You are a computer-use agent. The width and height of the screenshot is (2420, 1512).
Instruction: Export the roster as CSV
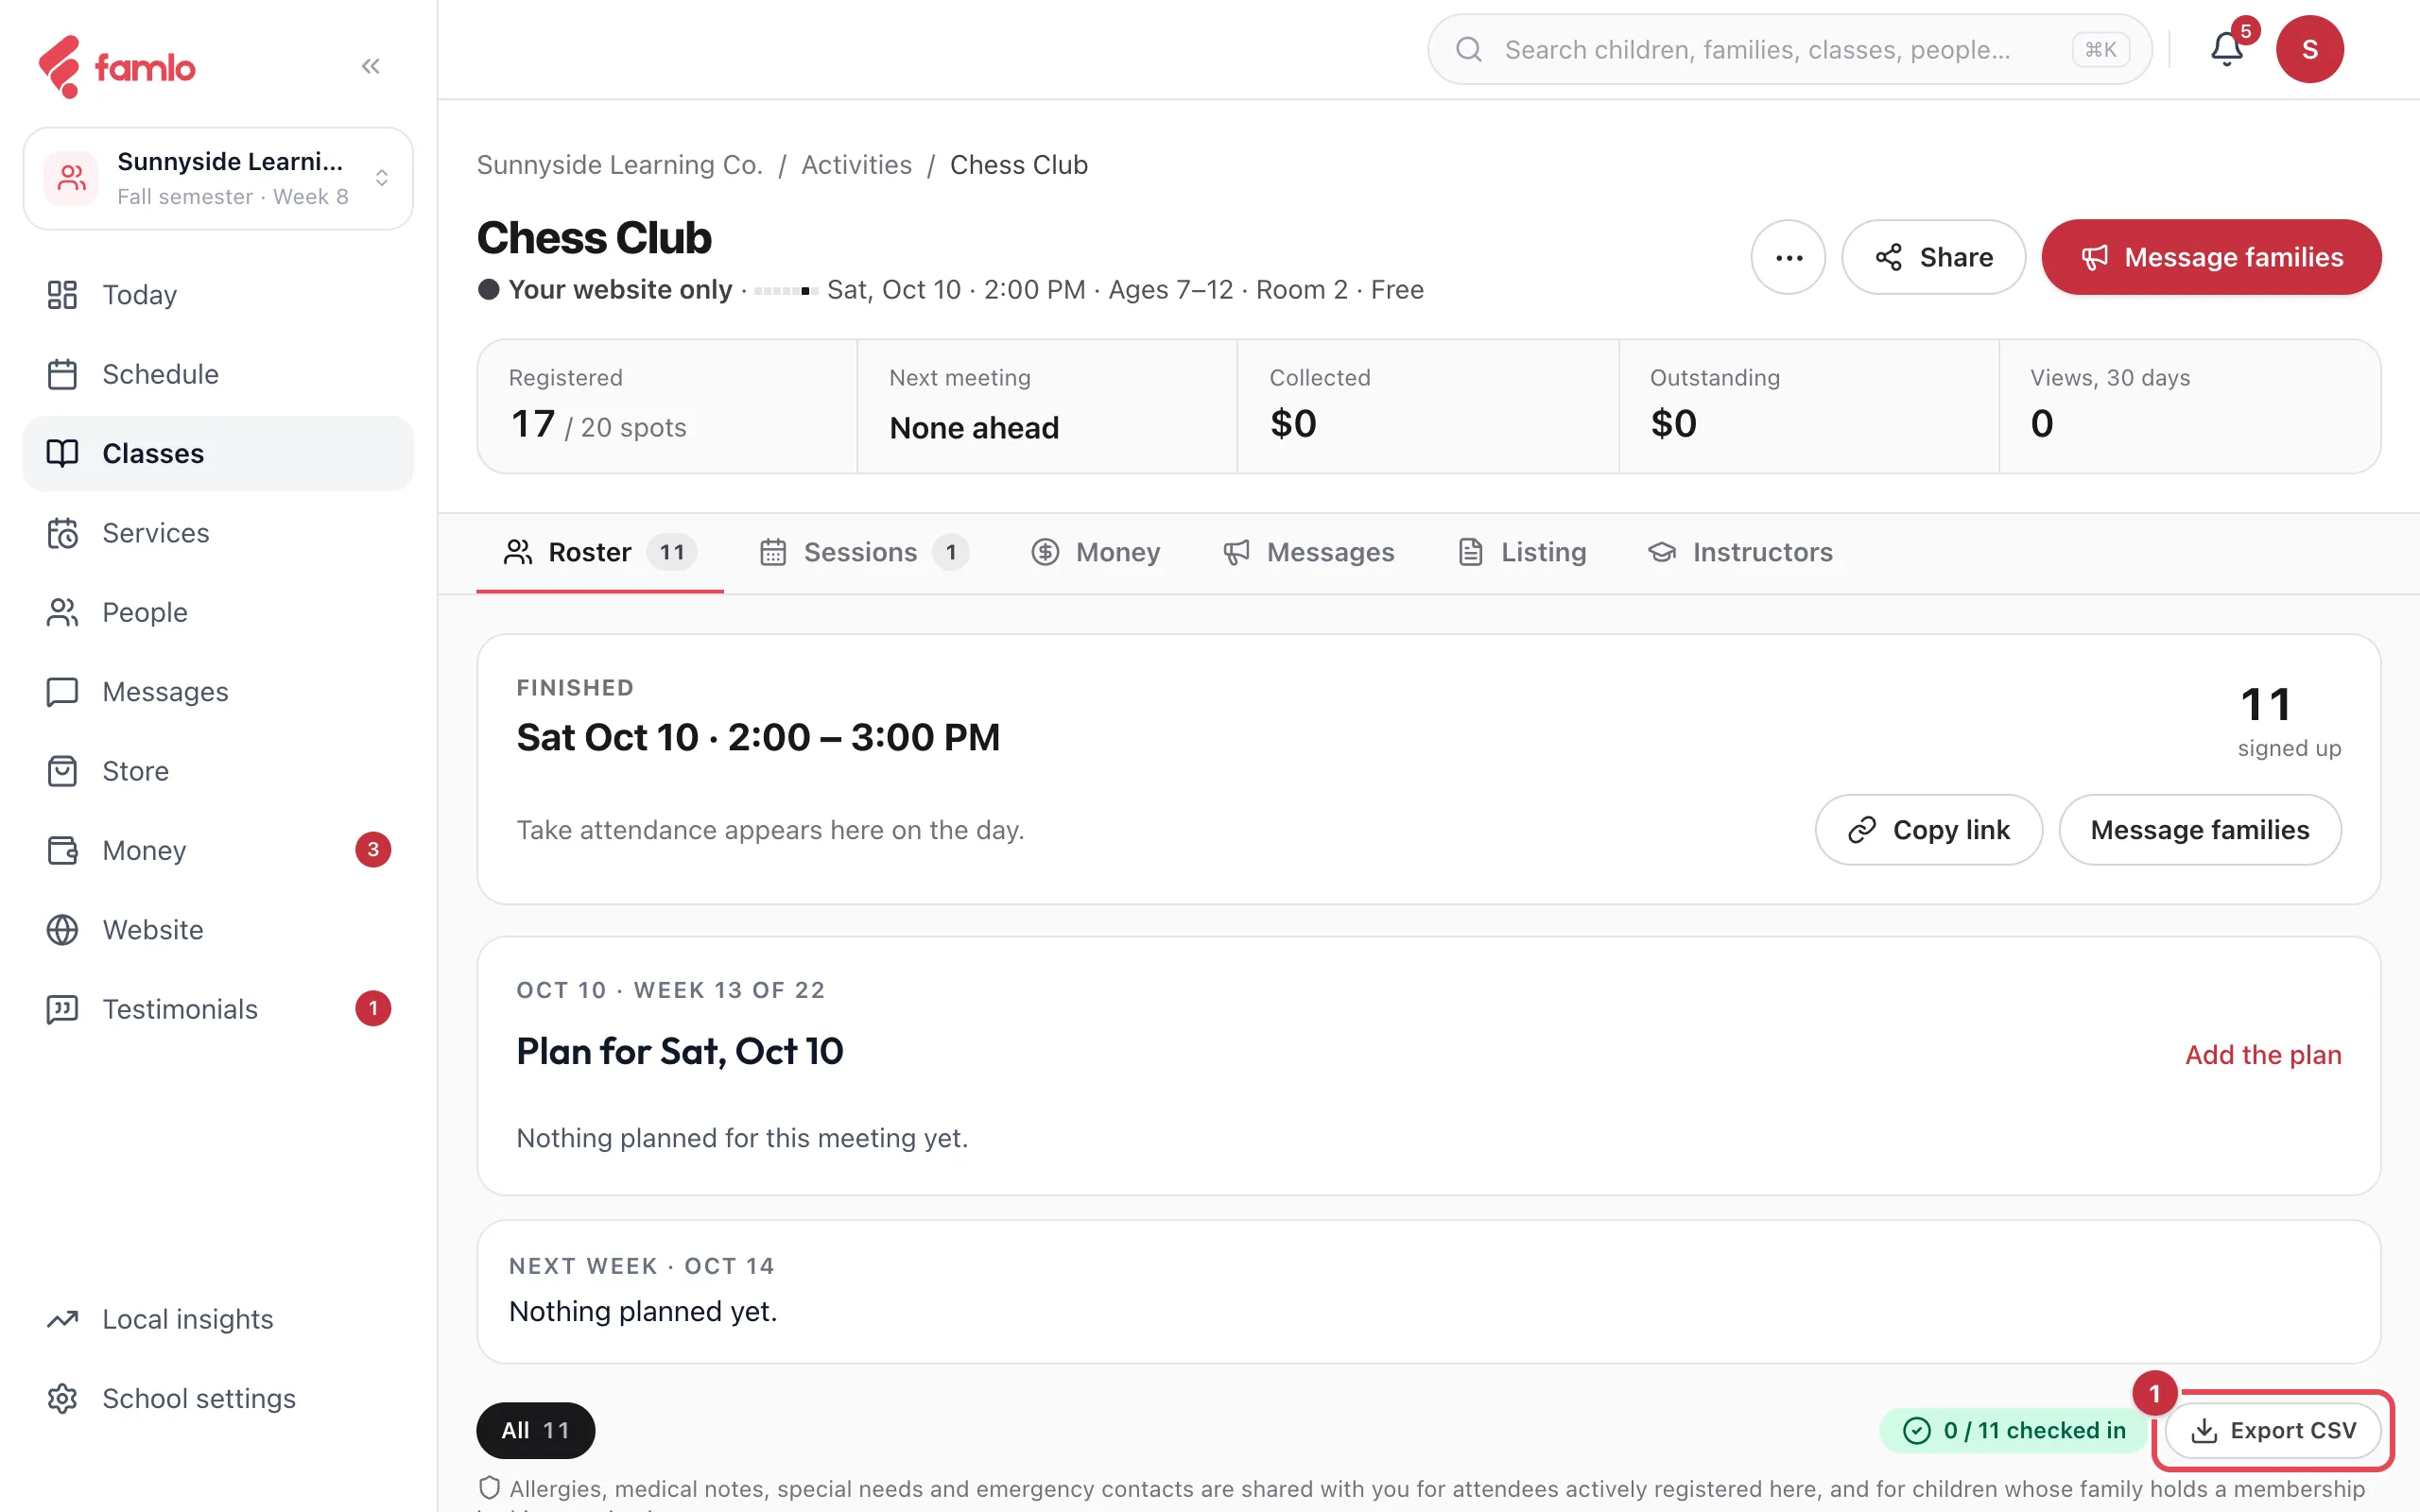point(2272,1431)
